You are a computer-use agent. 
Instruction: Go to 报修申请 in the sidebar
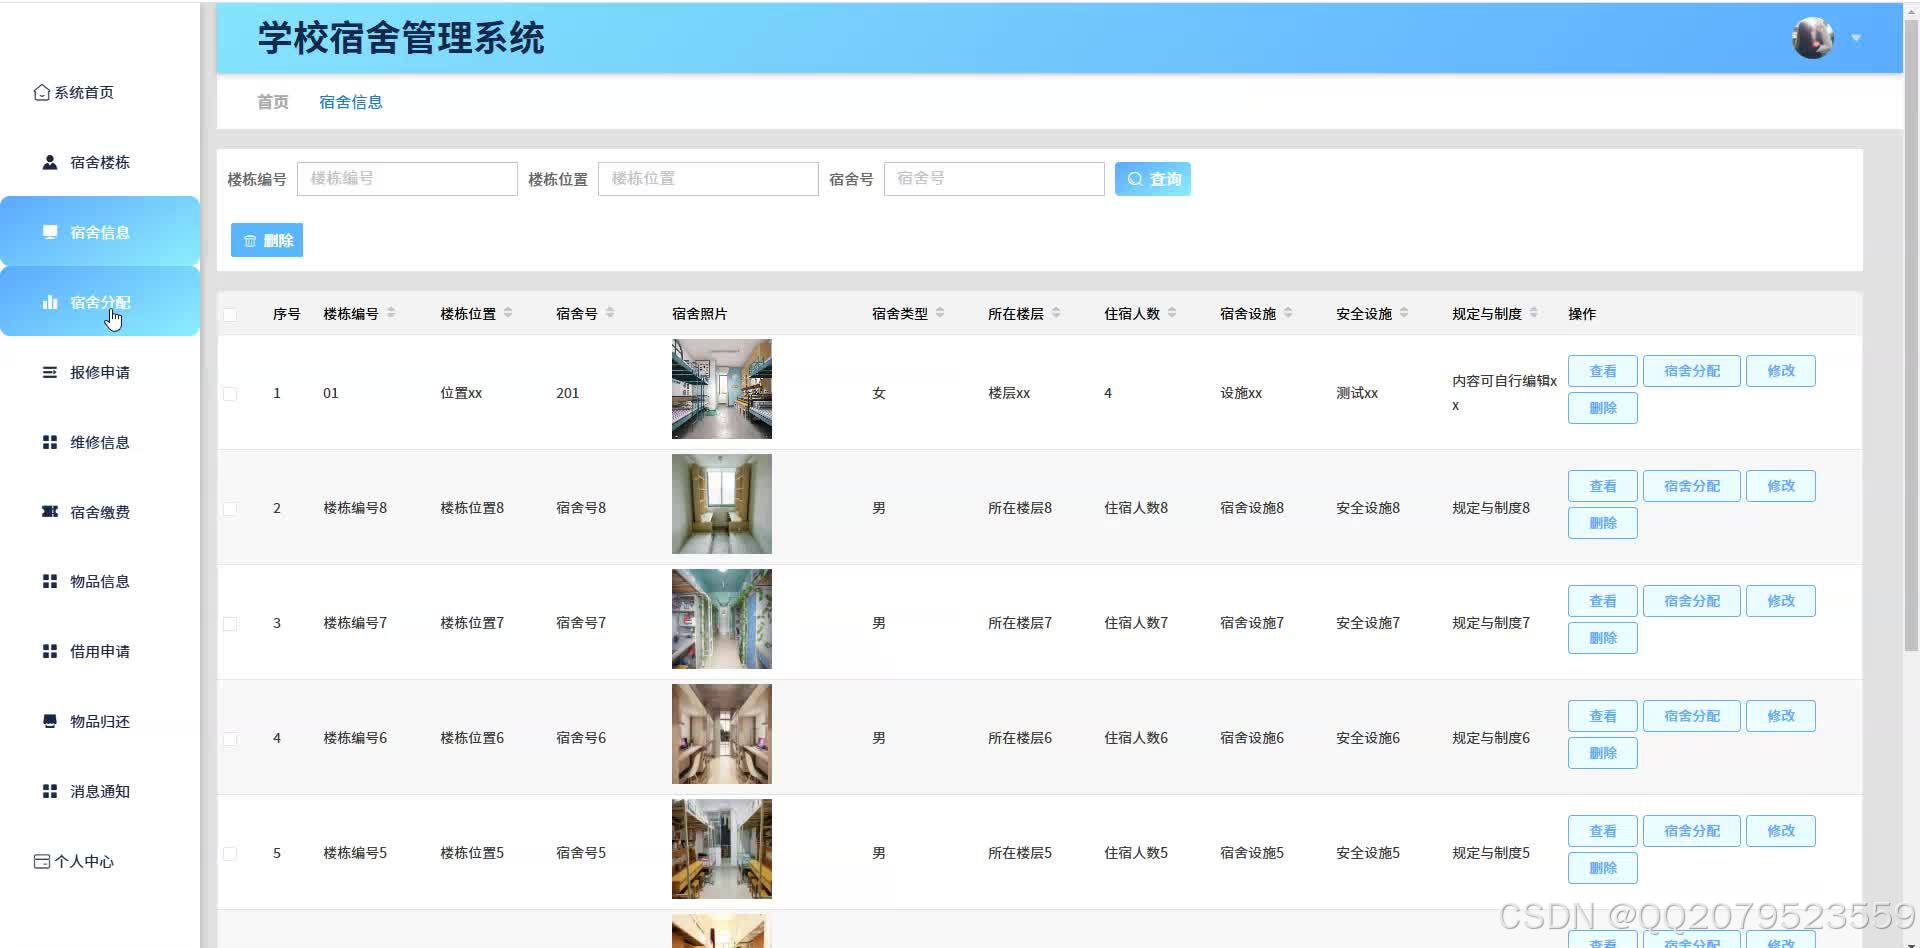pos(100,372)
